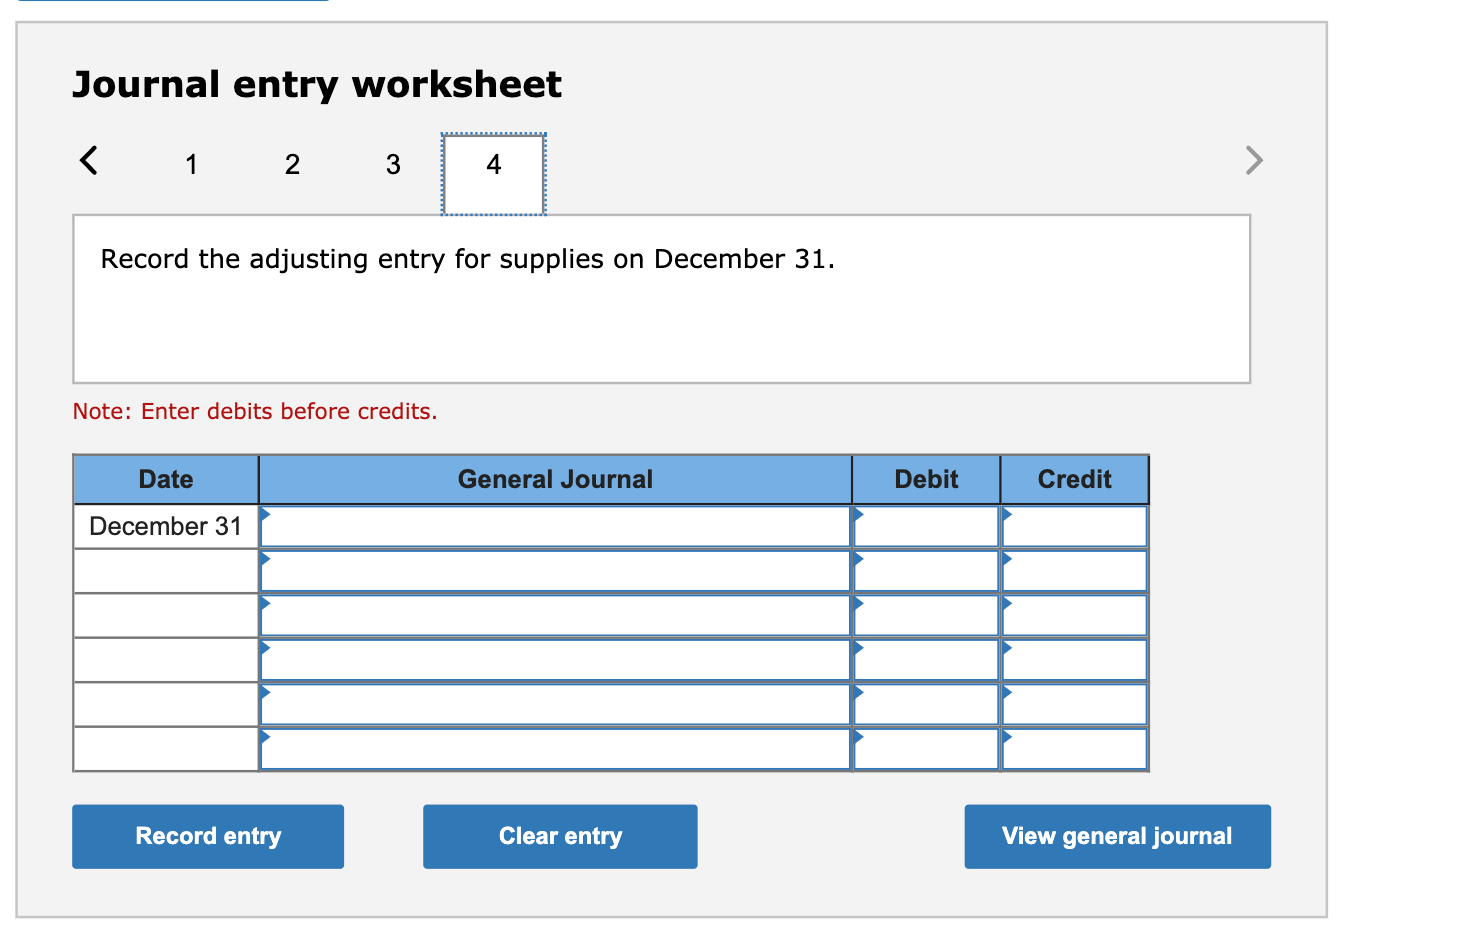This screenshot has height=926, width=1480.
Task: Open the Debit cell arrow in row four
Action: [x=857, y=648]
